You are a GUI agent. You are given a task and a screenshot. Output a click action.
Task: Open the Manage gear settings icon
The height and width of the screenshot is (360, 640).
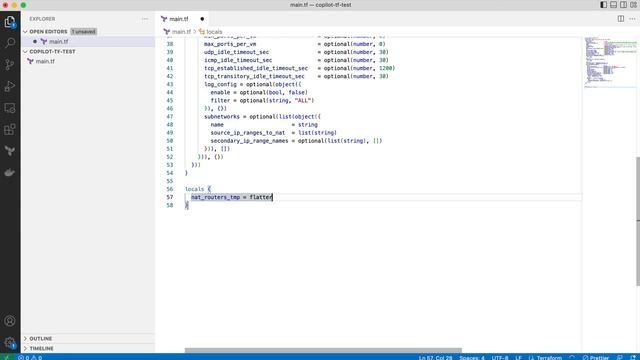(10, 342)
